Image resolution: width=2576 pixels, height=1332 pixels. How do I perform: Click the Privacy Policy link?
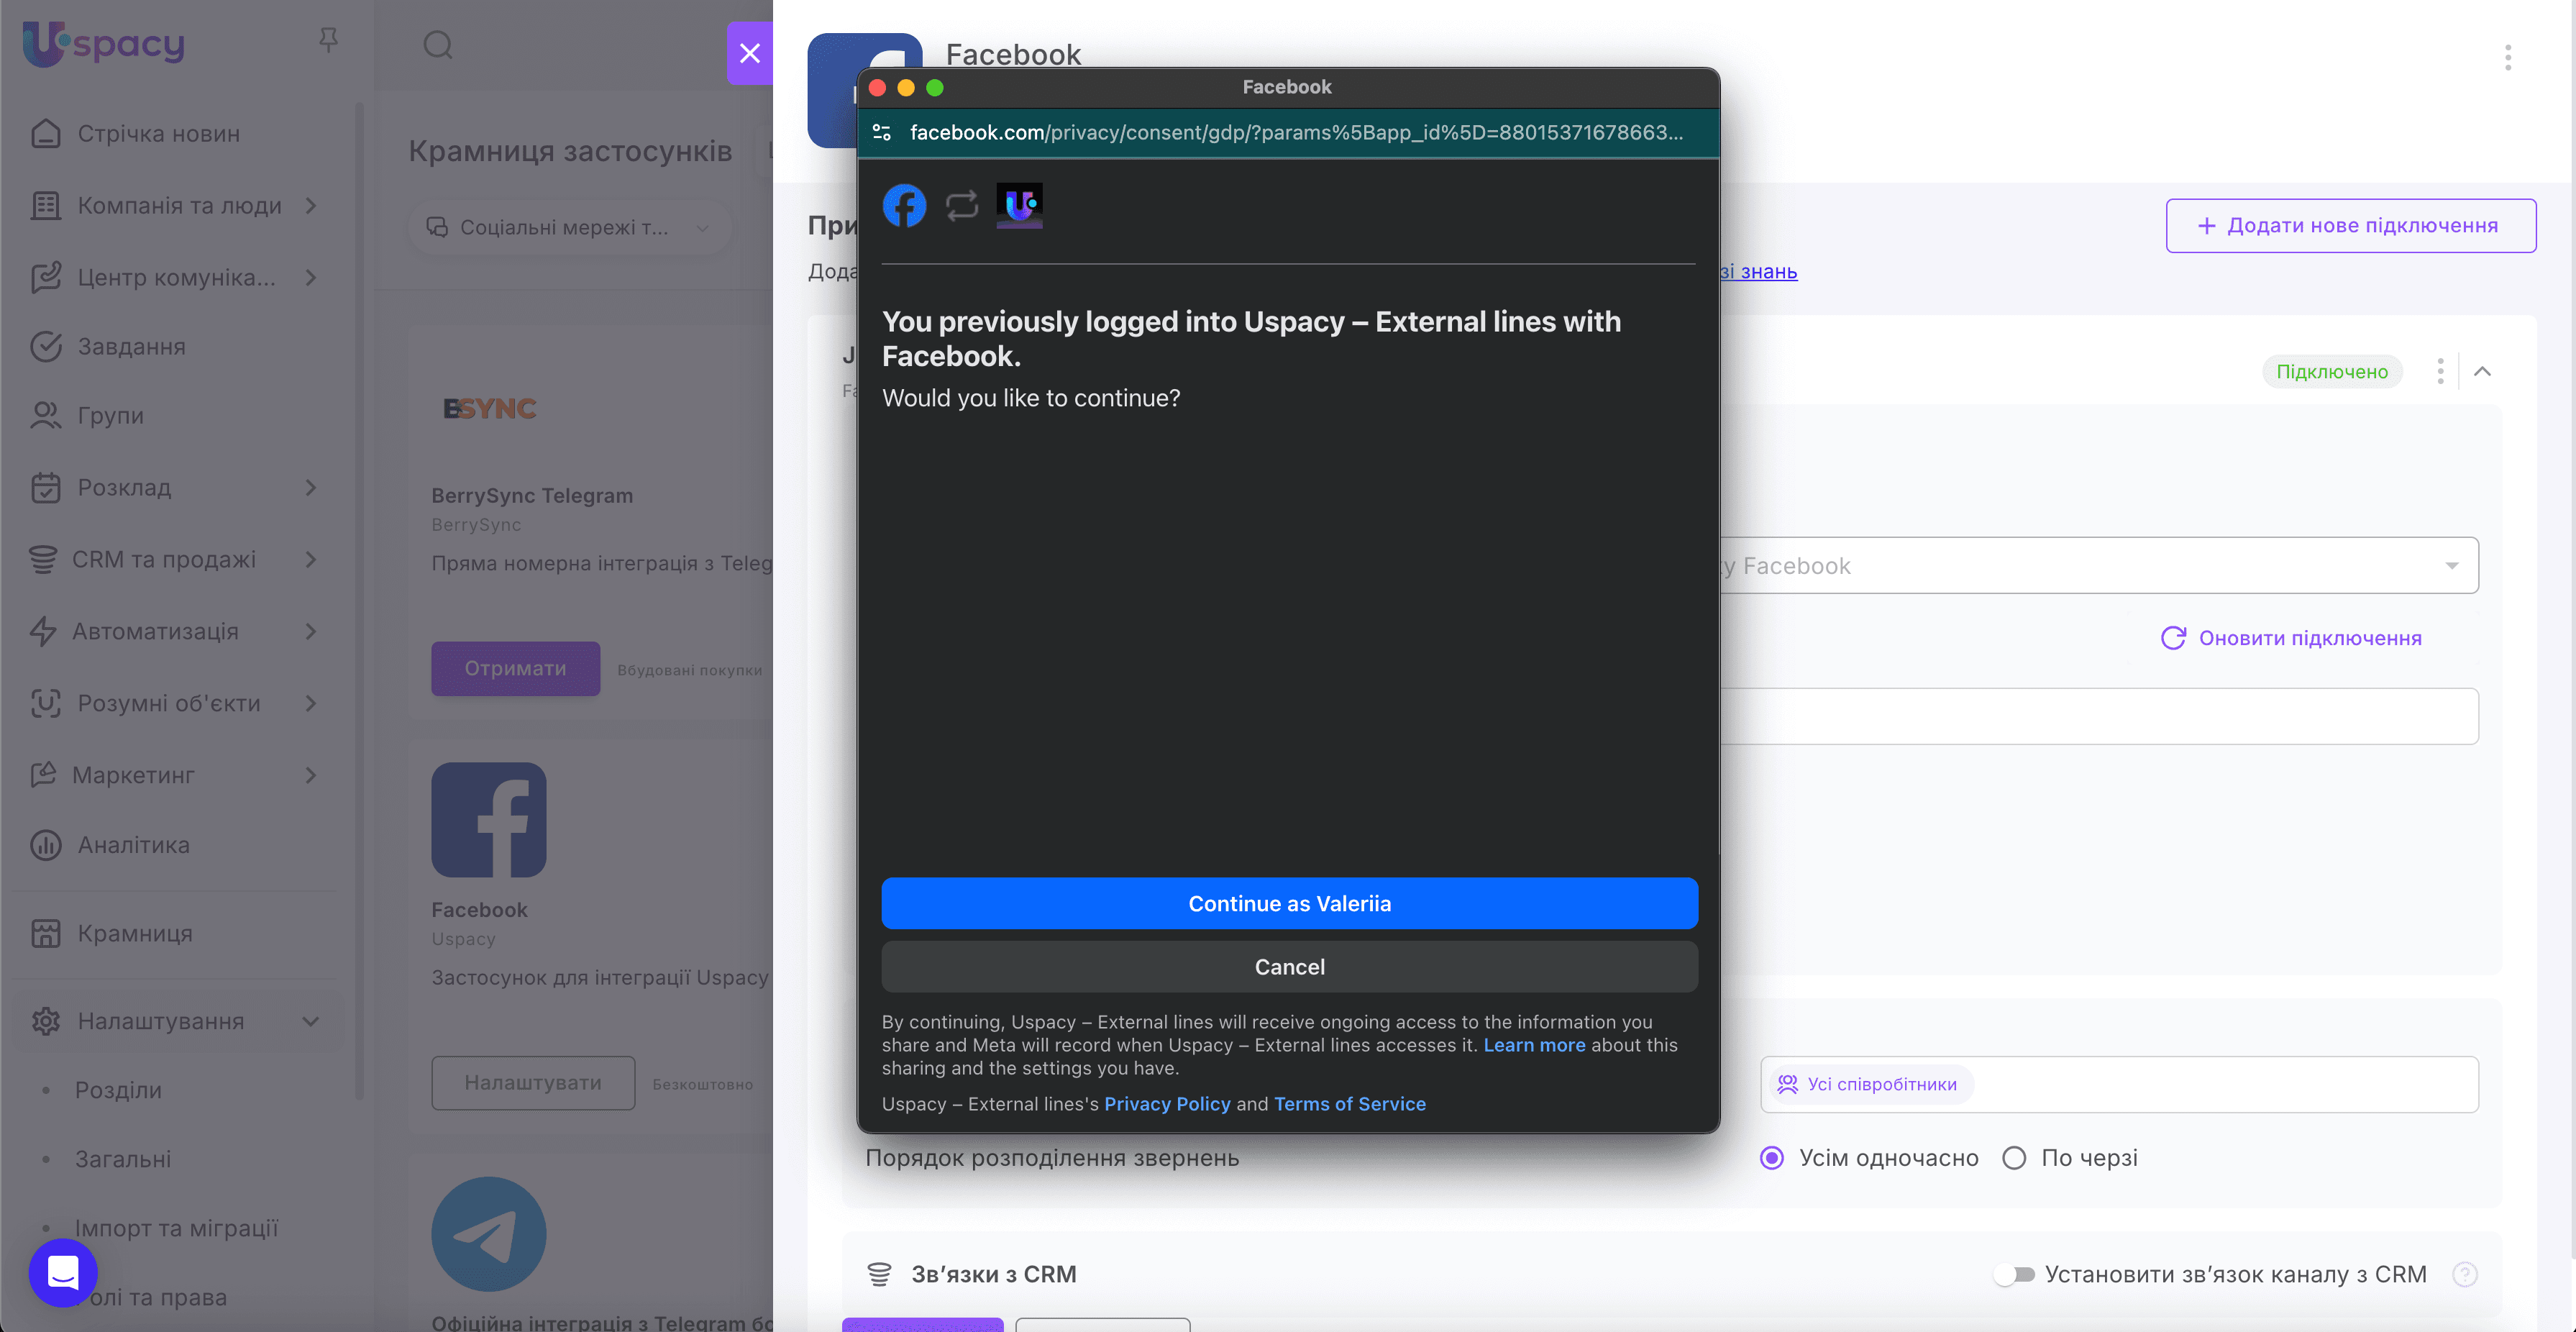tap(1167, 1104)
